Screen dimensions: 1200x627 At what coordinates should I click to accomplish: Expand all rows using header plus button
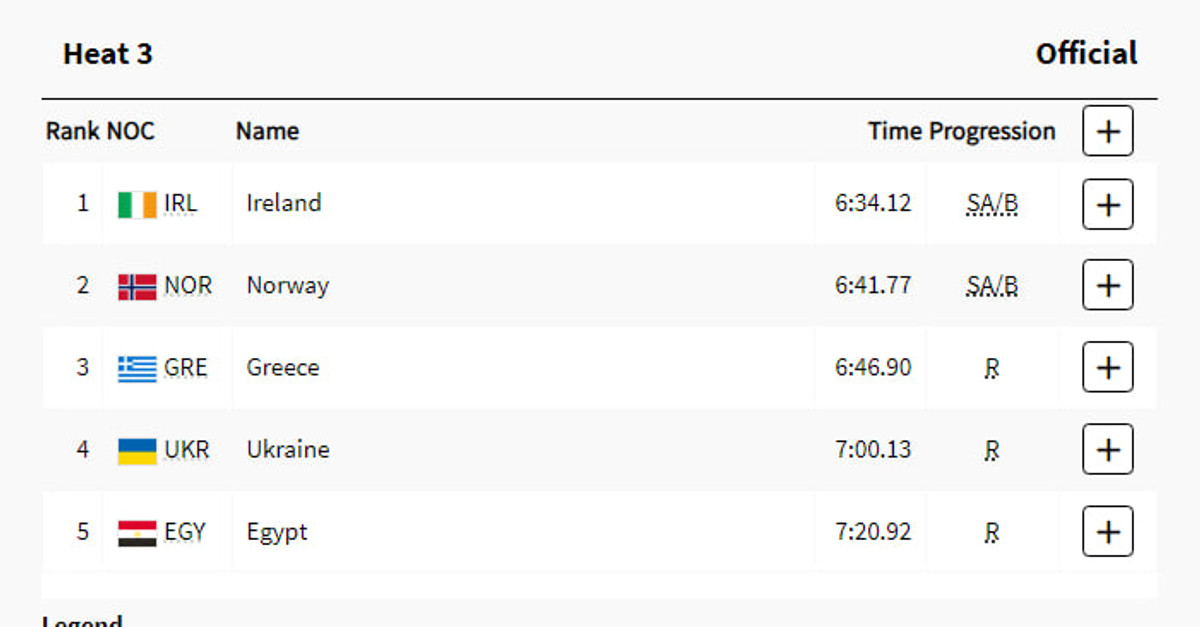coord(1107,131)
